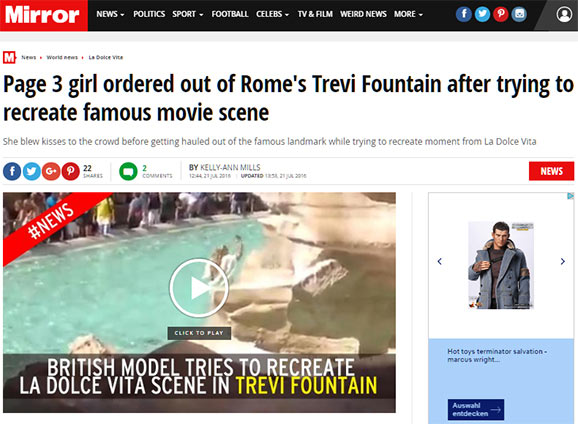Pin article using share bar Pinterest icon
Viewport: 578px width, 424px height.
click(x=70, y=171)
